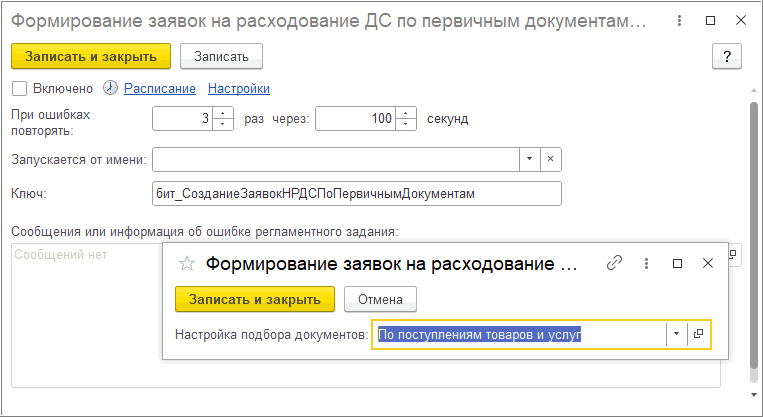The image size is (763, 417).
Task: Click the help question mark button
Action: click(x=725, y=56)
